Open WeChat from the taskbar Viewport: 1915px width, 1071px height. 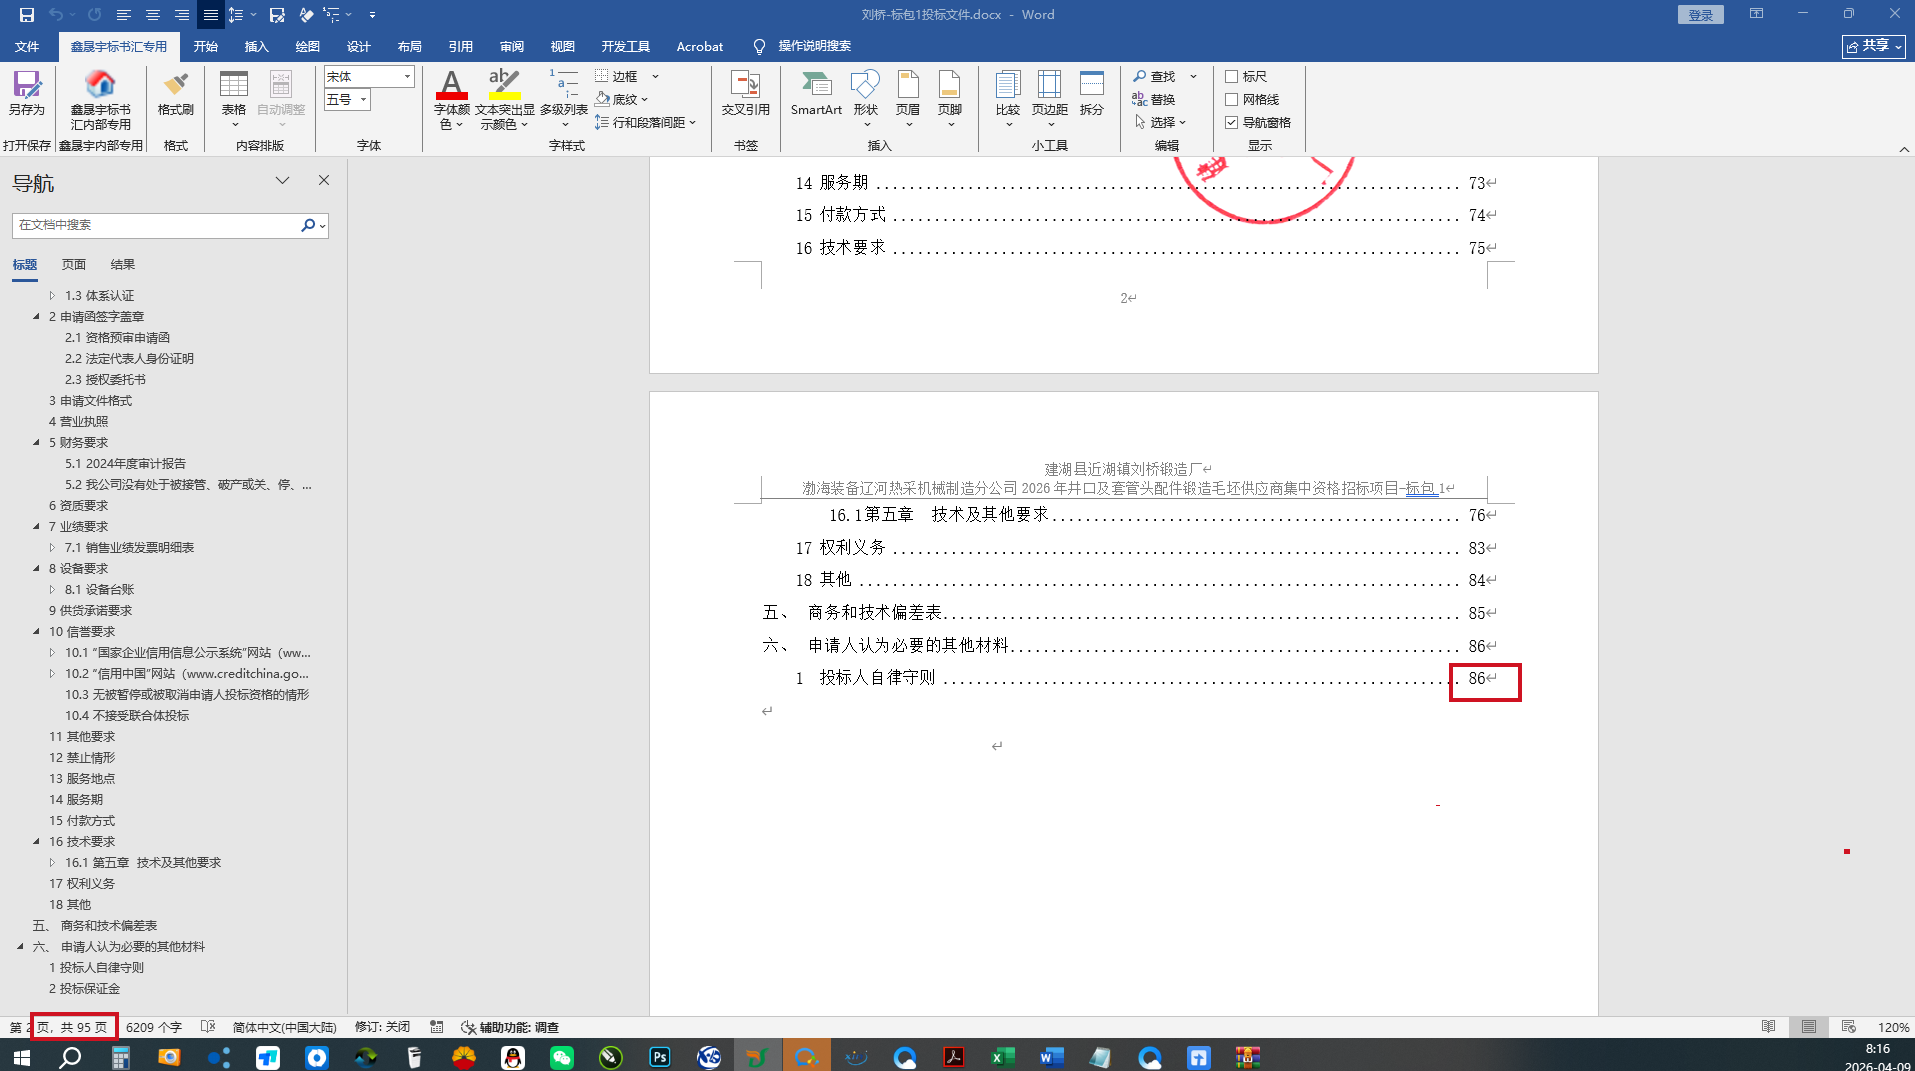[562, 1057]
